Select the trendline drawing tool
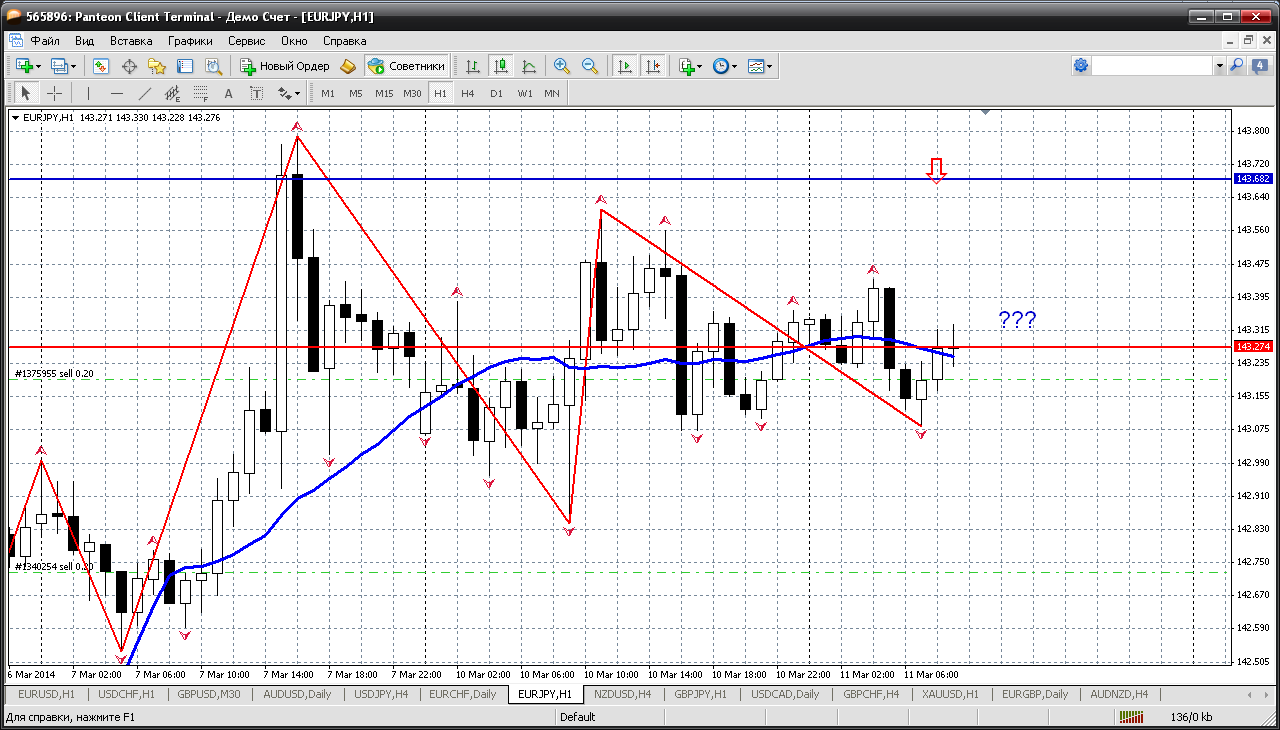1280x730 pixels. [x=144, y=93]
